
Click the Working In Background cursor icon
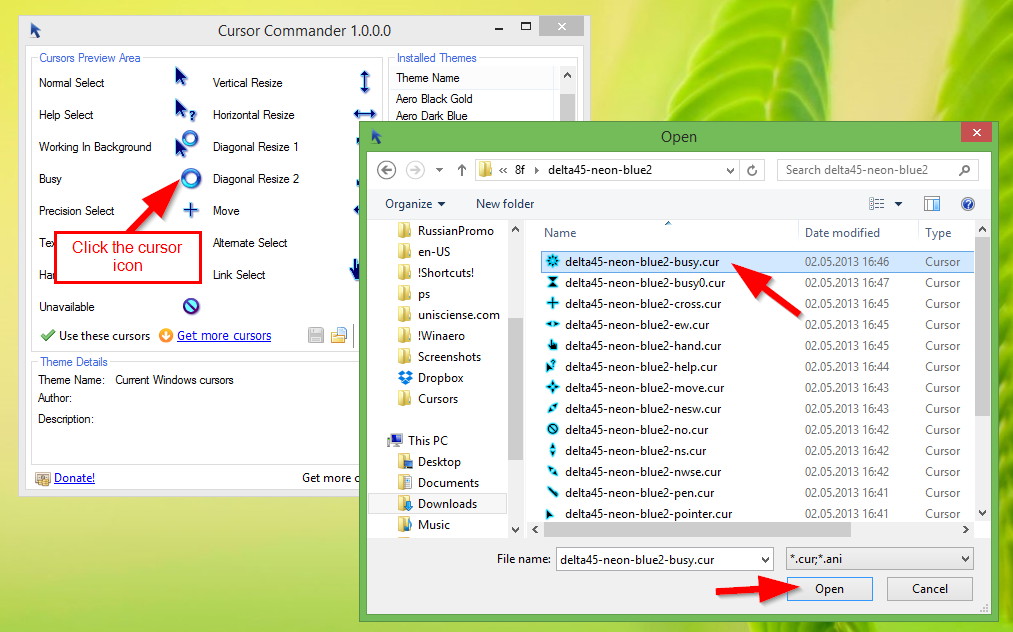(186, 143)
